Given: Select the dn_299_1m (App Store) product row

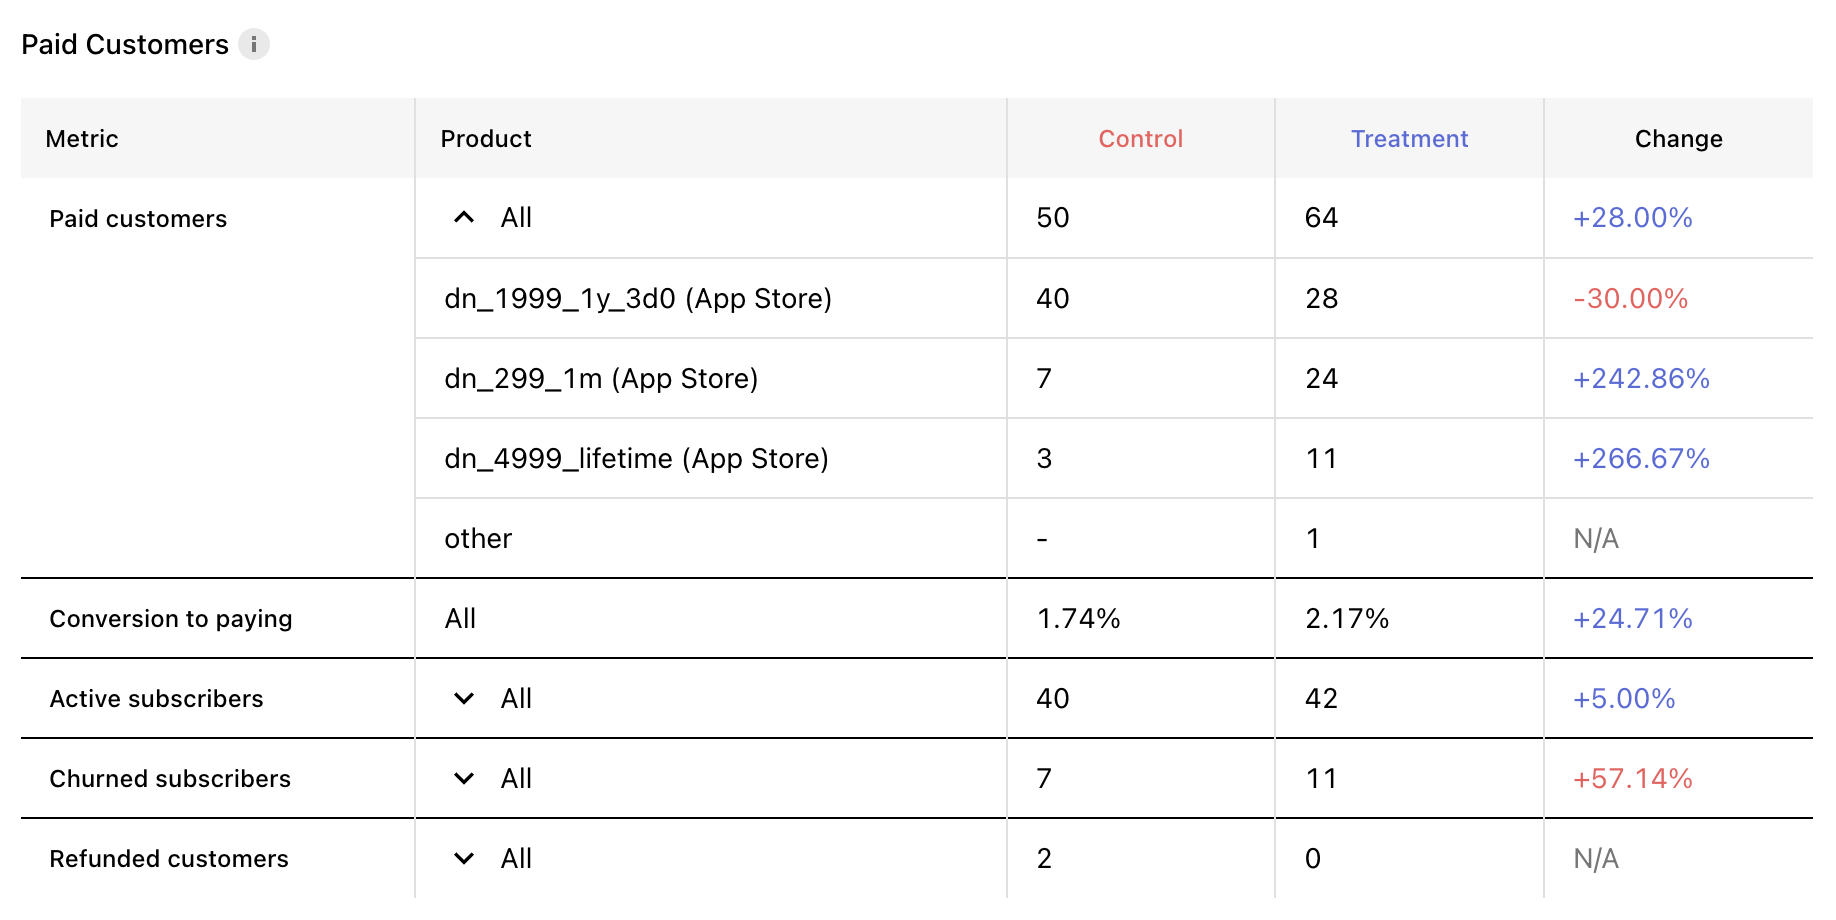Looking at the screenshot, I should pos(1114,378).
